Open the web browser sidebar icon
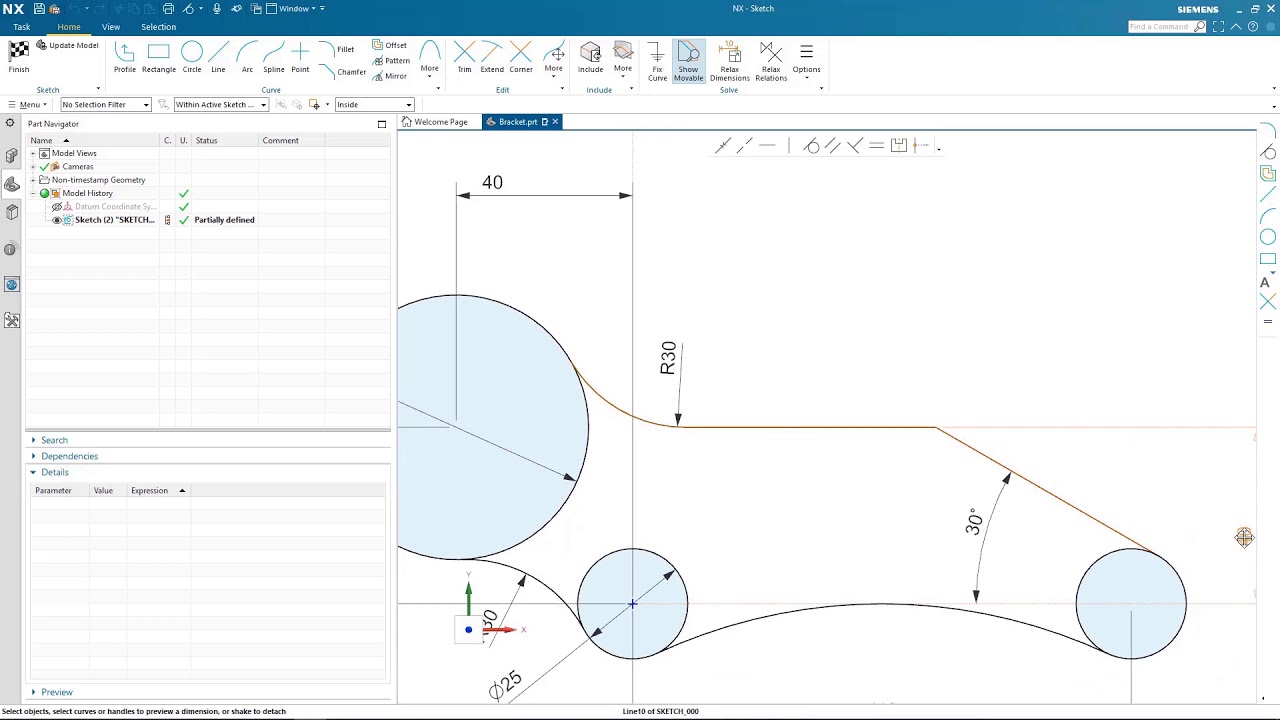Image resolution: width=1280 pixels, height=720 pixels. 11,285
